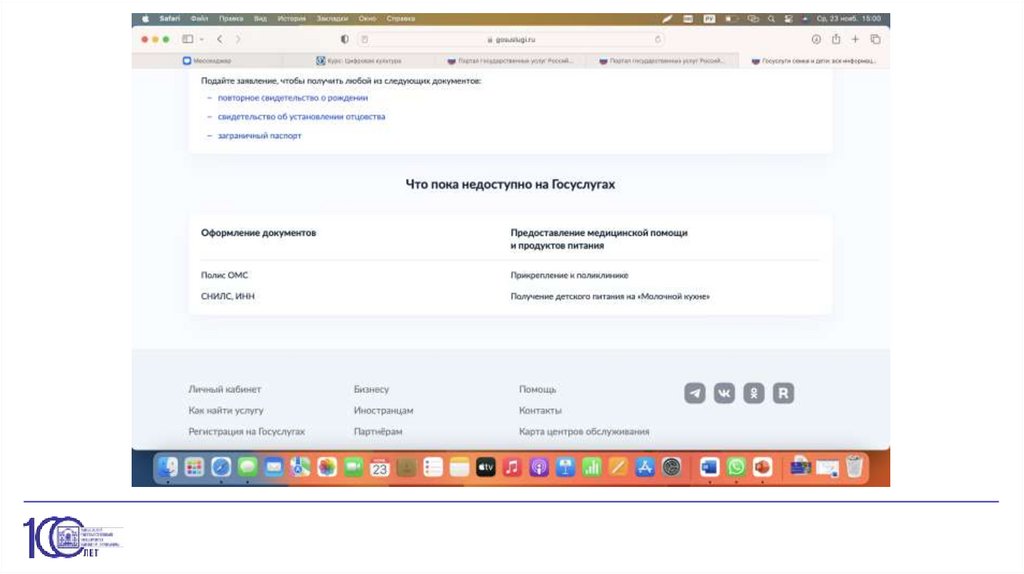Click the Share icon in Safari toolbar

(836, 39)
